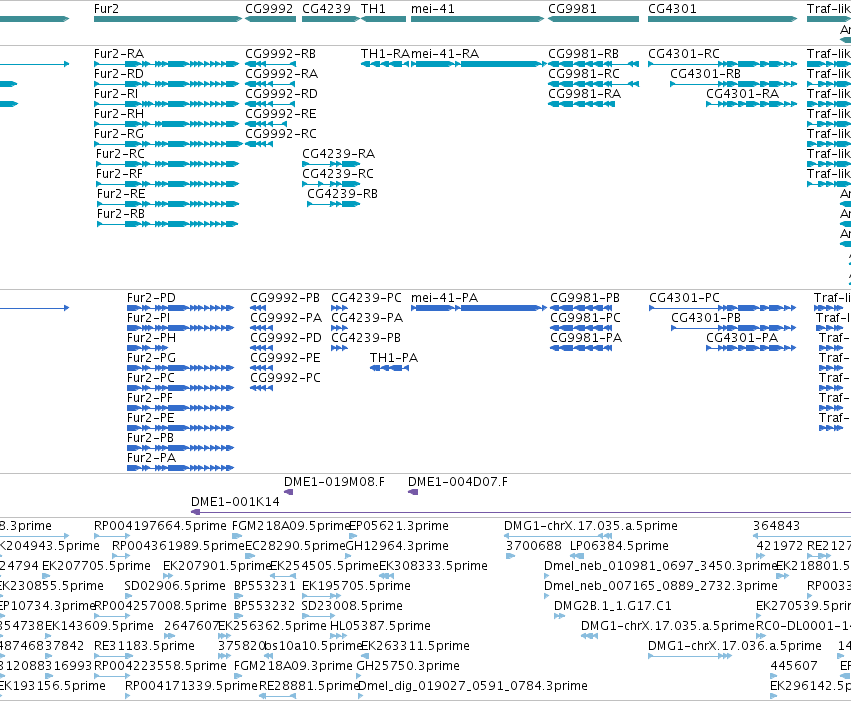Select the CG9992-RB transcript
Screen dimensions: 851x701
coord(270,64)
